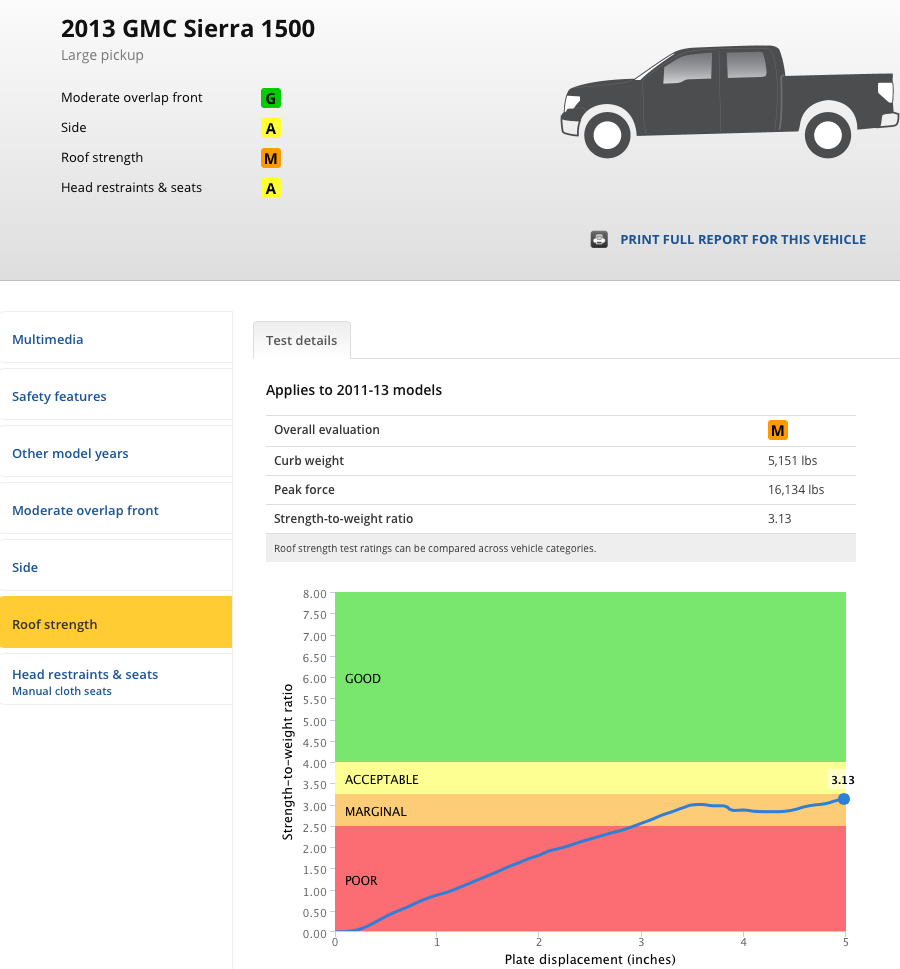Click the 8.00 tick label on the y-axis
The width and height of the screenshot is (900, 969).
coord(315,594)
